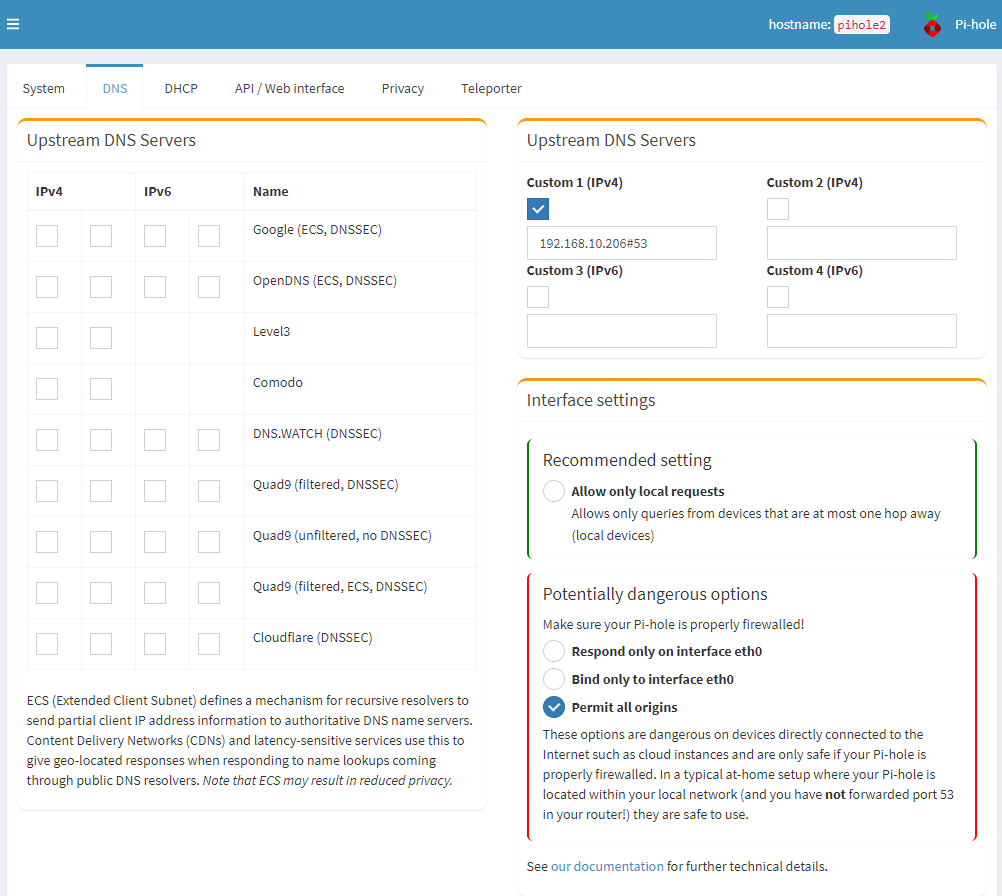Open the API / Web interface tab
The image size is (1002, 896).
(289, 88)
